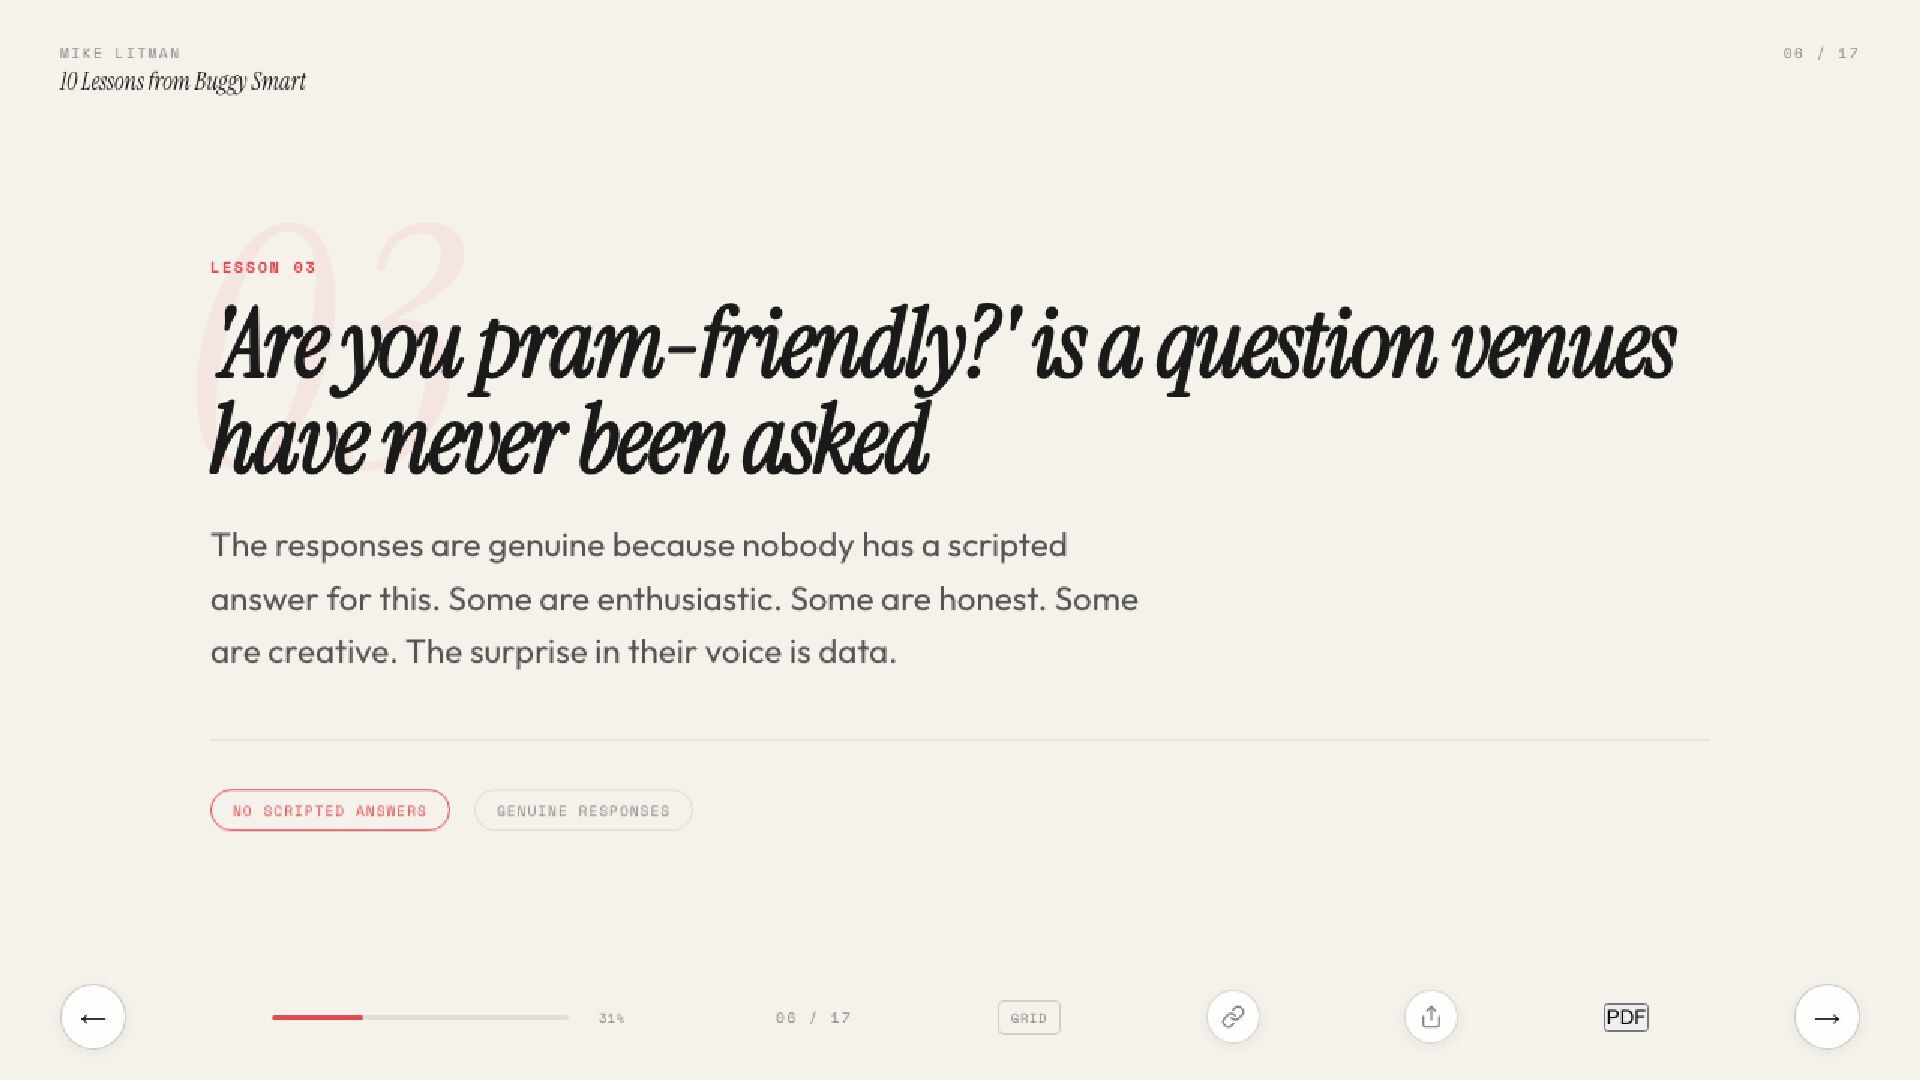Click the 31% progress label
The width and height of the screenshot is (1920, 1080).
(611, 1018)
